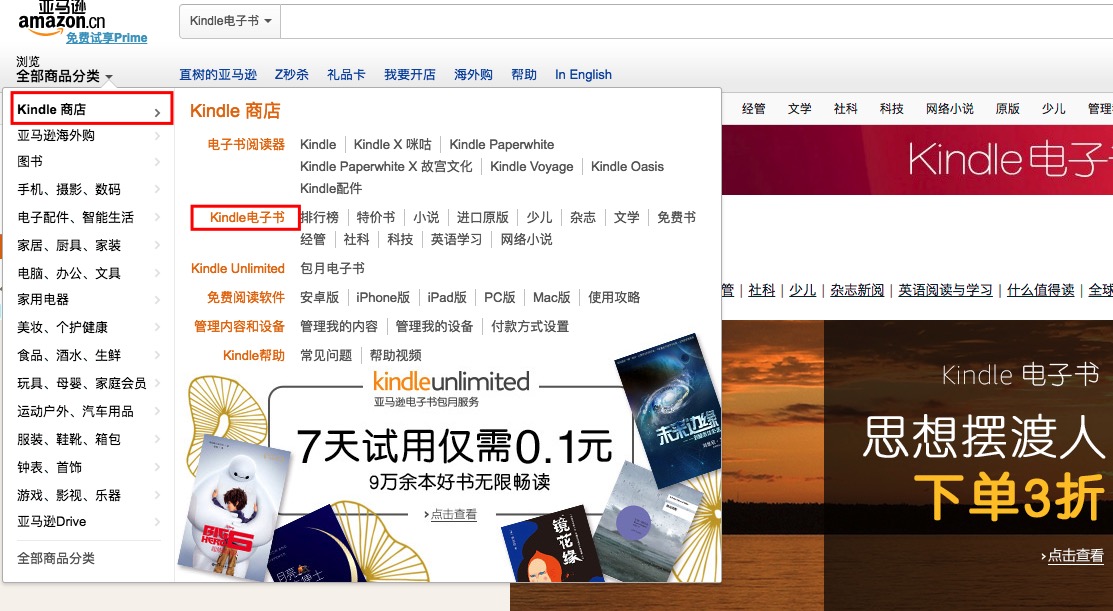Open the 免费试享Prime link

coord(106,38)
